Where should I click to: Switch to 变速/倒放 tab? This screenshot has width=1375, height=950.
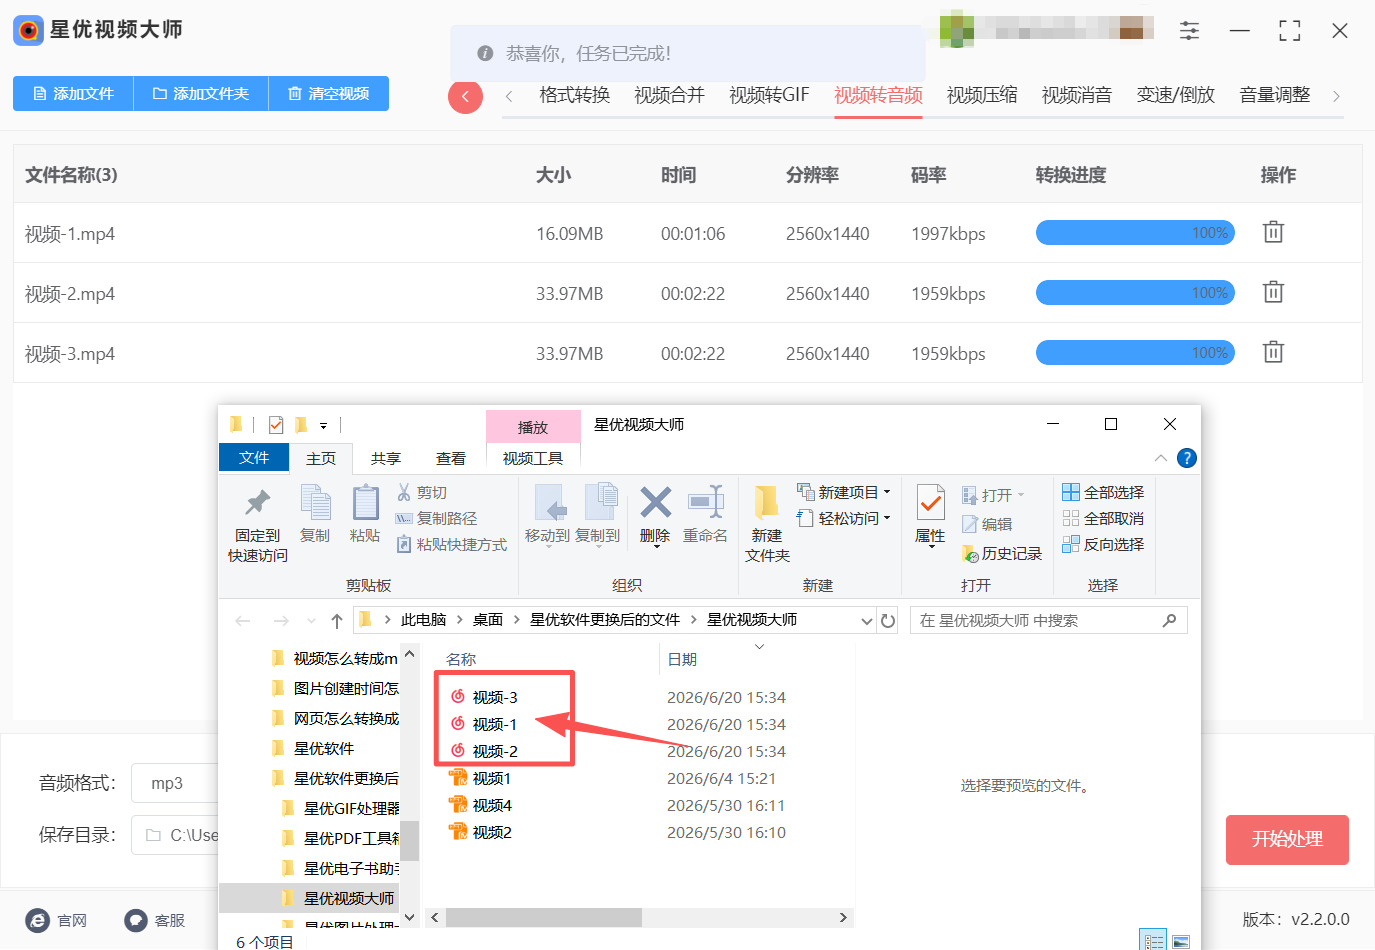point(1176,95)
